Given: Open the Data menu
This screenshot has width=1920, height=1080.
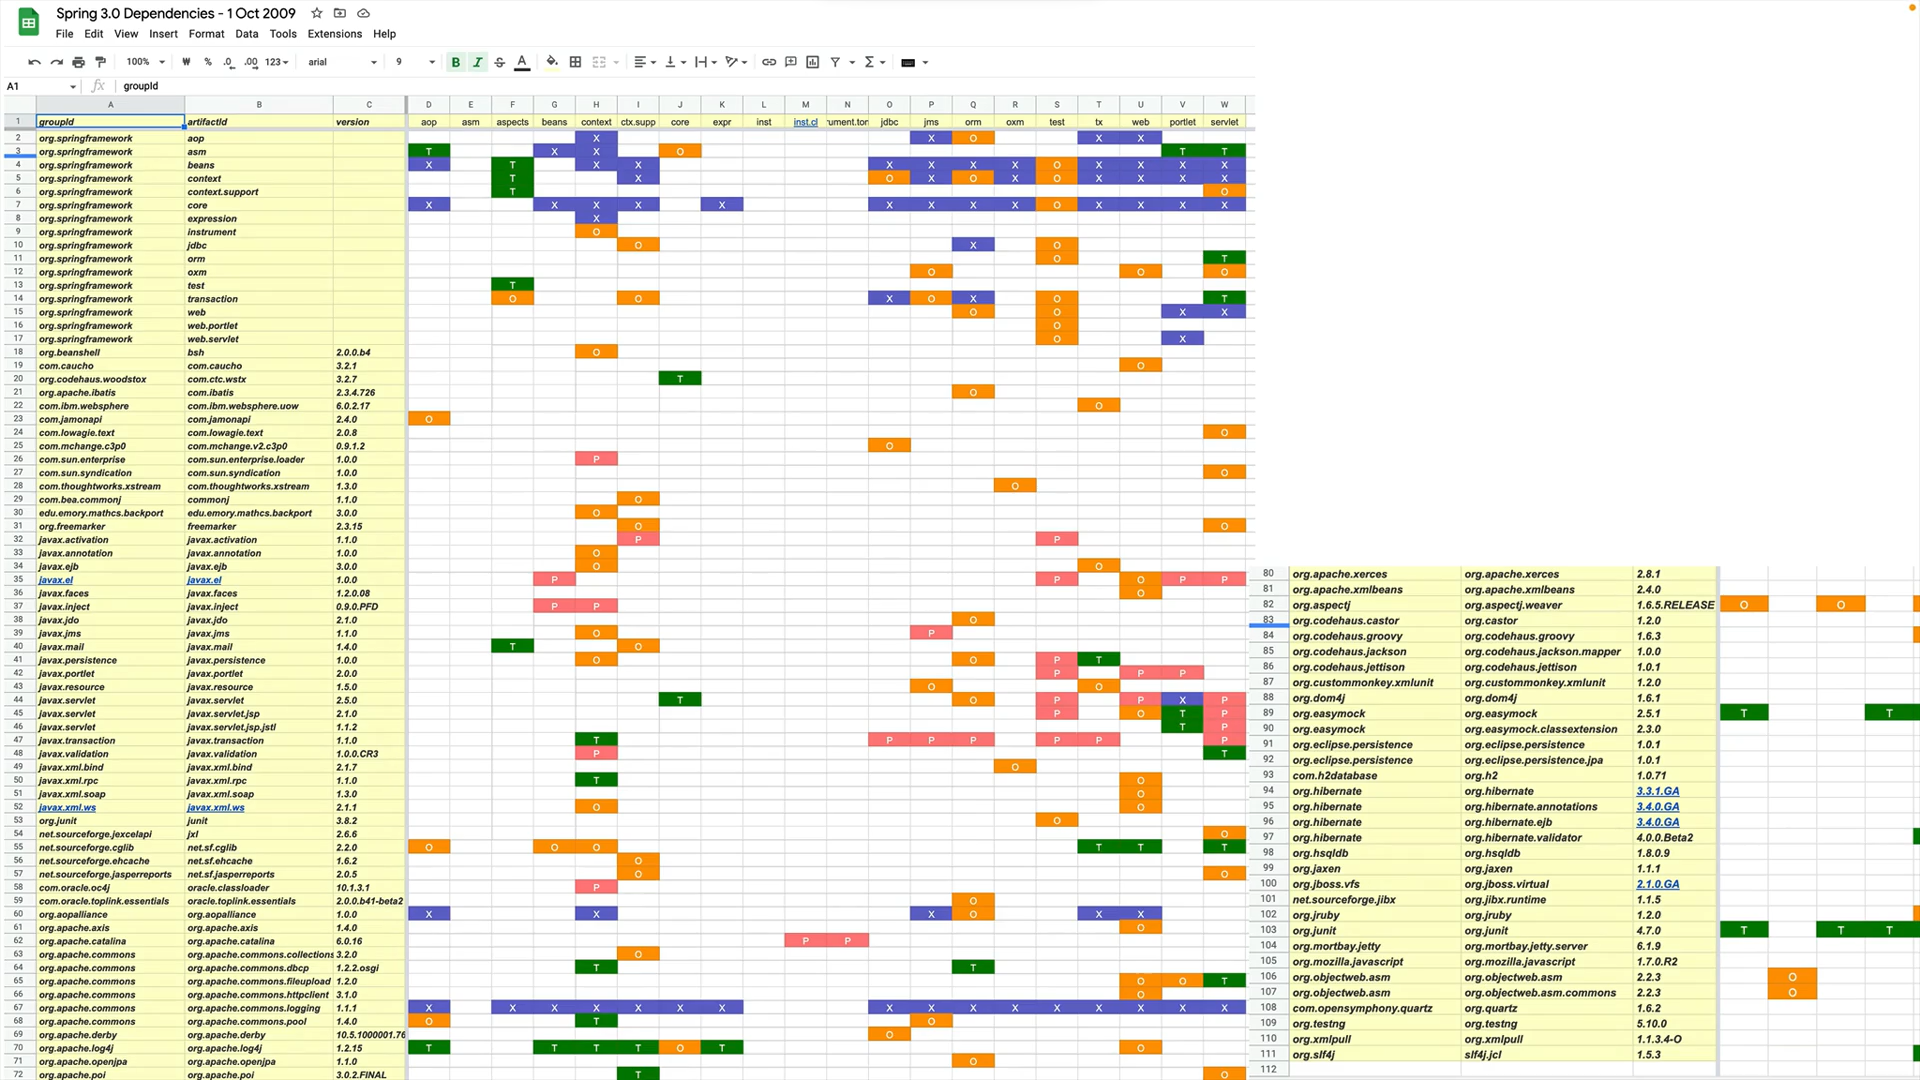Looking at the screenshot, I should (x=247, y=34).
